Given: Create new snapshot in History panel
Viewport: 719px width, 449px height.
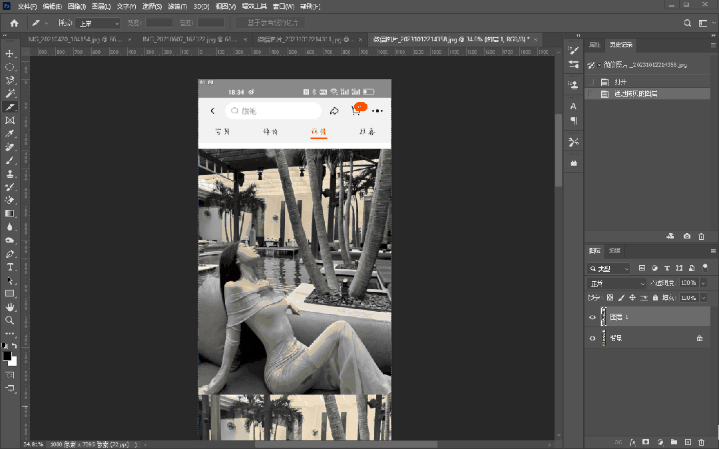Looking at the screenshot, I should (x=687, y=236).
